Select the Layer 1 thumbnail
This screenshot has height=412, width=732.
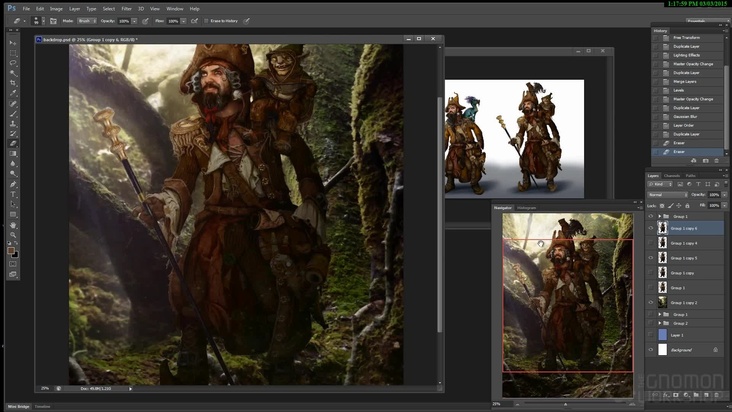click(x=661, y=336)
